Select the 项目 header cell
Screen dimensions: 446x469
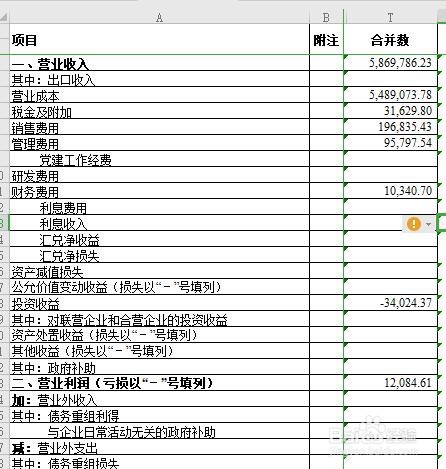click(160, 40)
